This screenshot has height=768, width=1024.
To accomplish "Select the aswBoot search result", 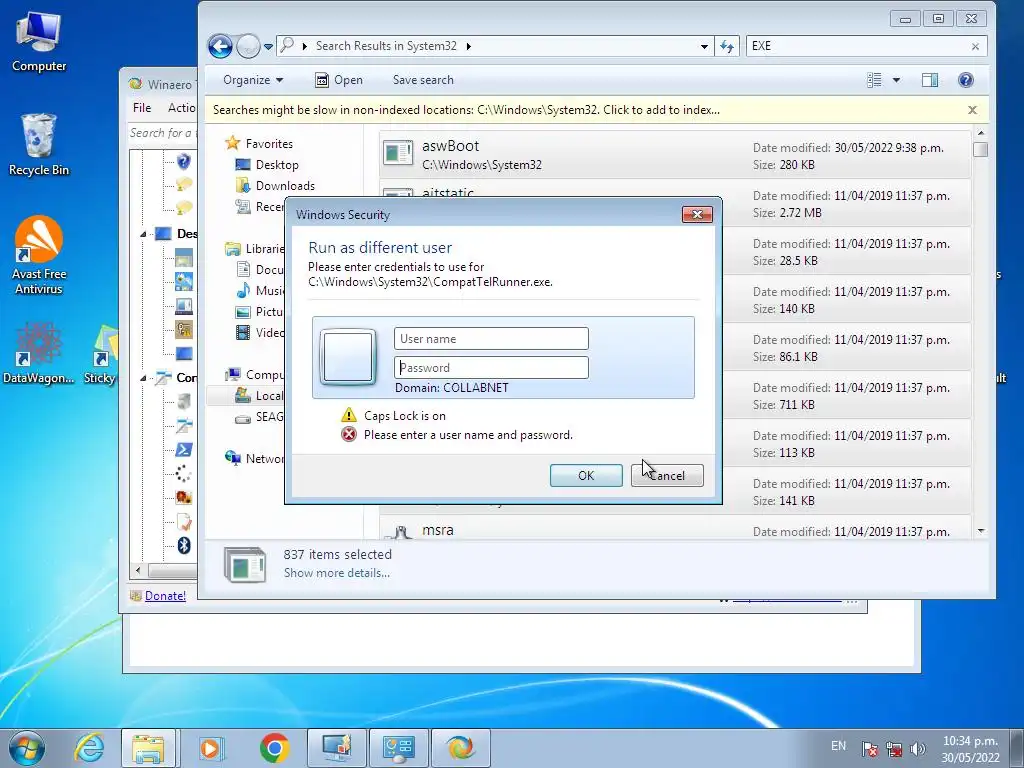I will 675,155.
